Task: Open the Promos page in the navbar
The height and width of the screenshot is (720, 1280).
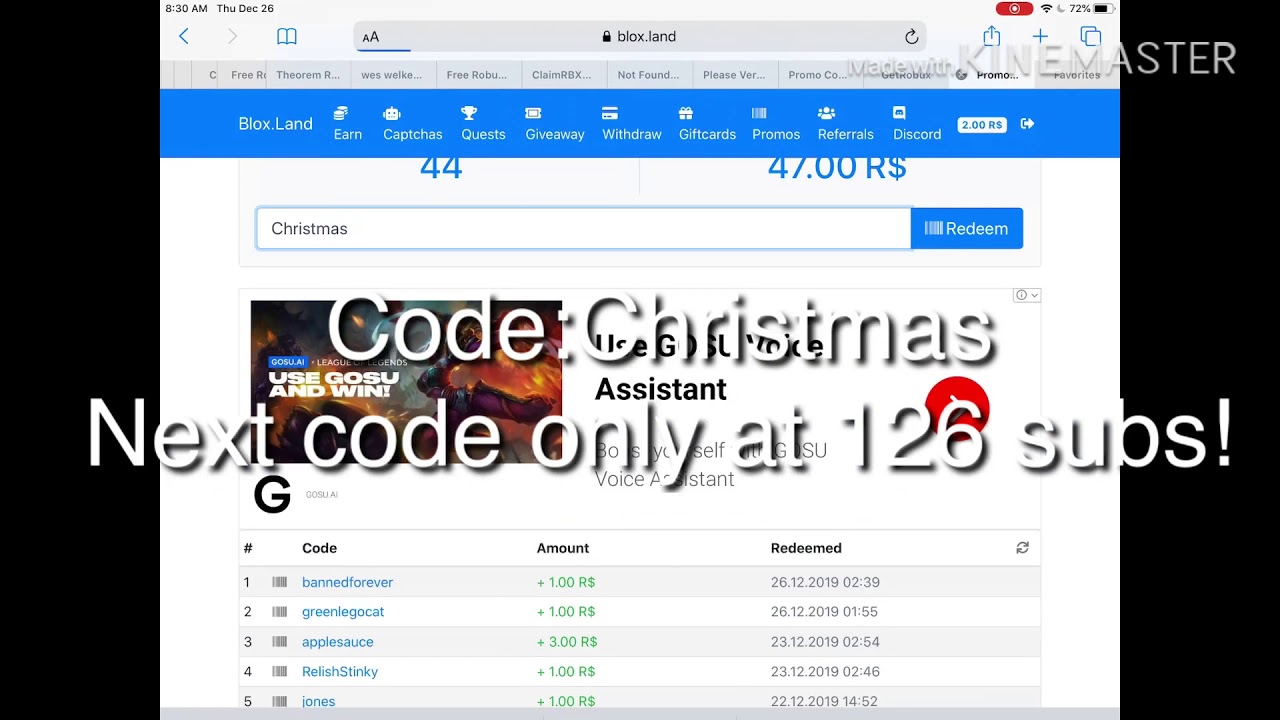Action: 776,123
